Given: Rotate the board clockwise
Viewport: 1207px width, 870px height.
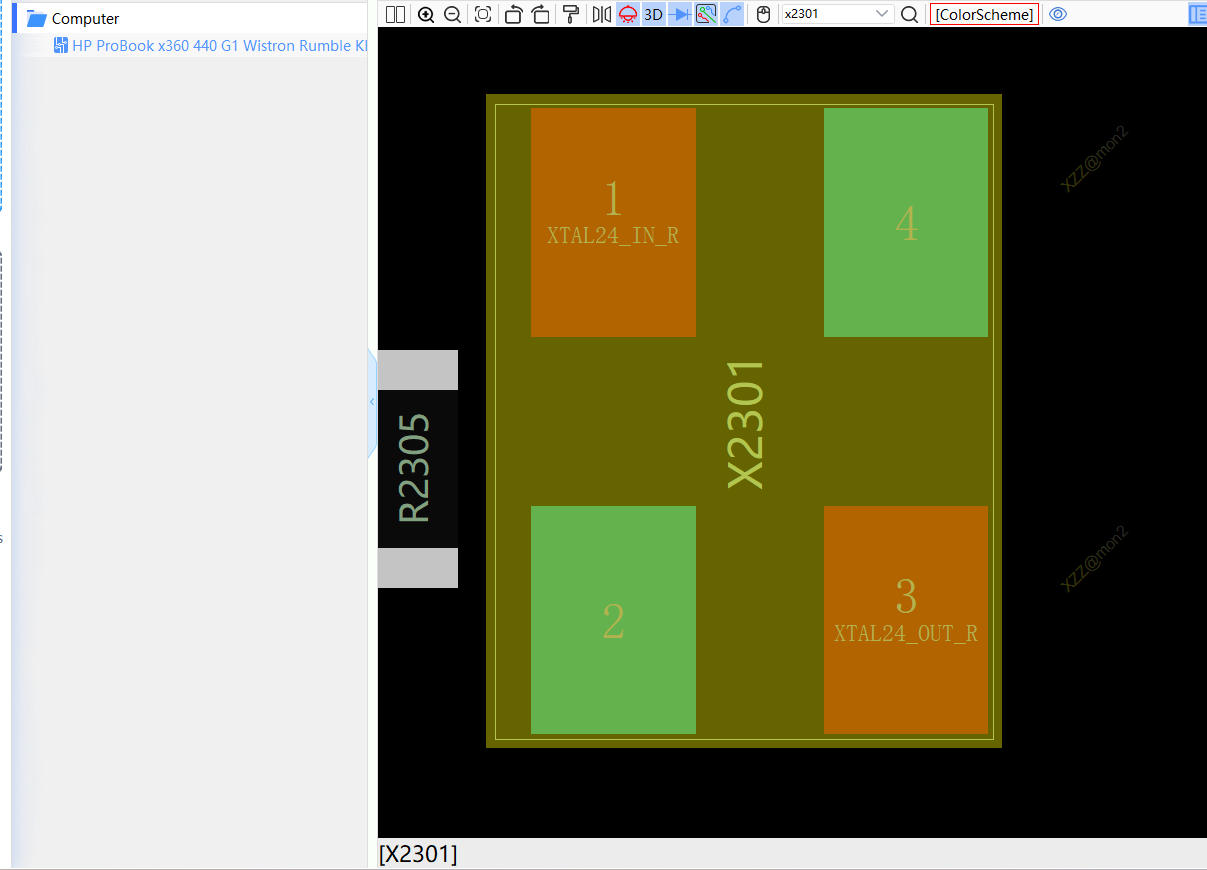Looking at the screenshot, I should 541,14.
